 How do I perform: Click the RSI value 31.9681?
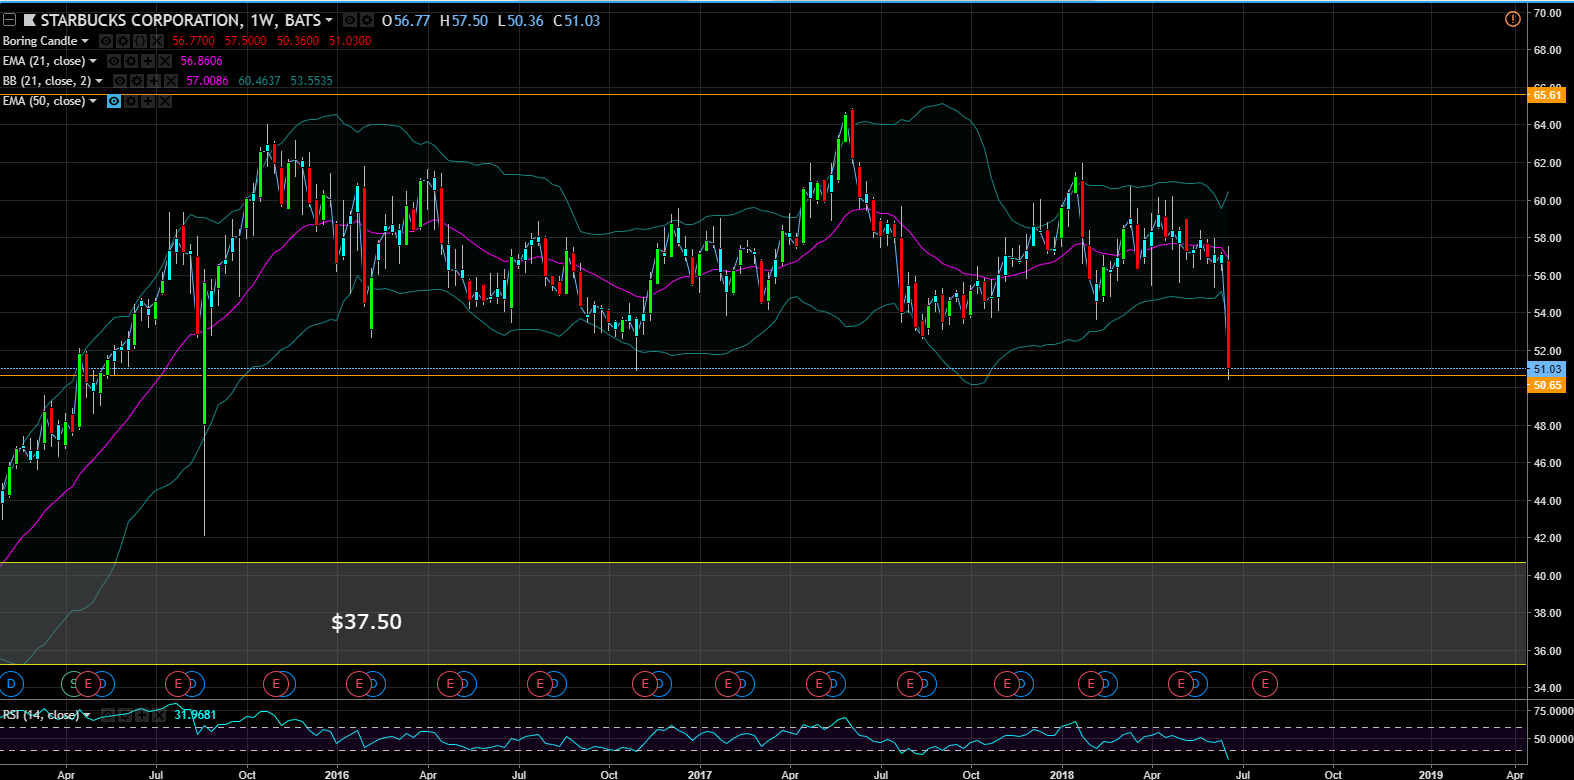point(195,715)
